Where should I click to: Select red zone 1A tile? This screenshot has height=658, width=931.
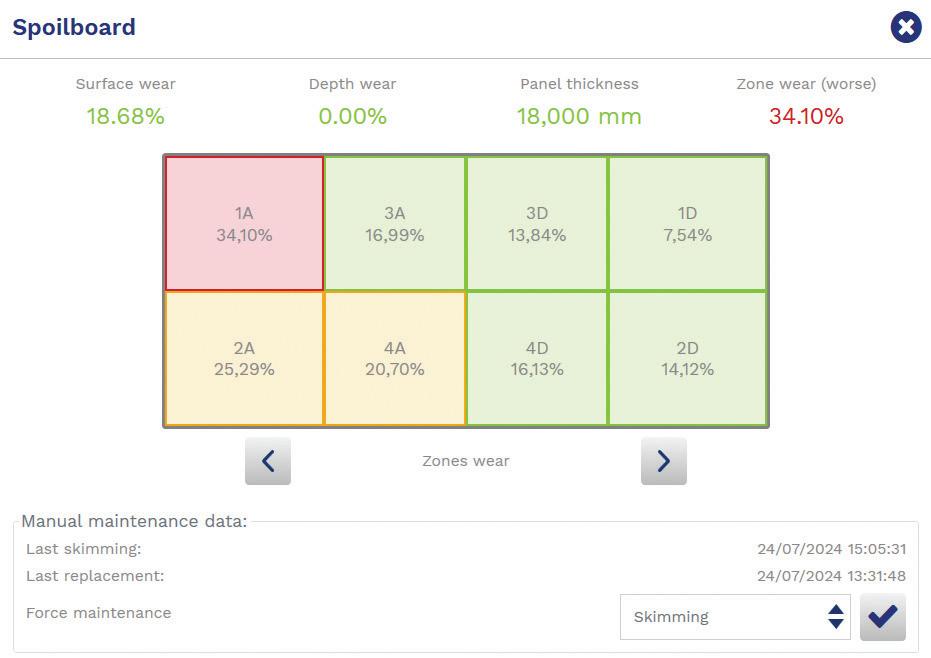[244, 224]
